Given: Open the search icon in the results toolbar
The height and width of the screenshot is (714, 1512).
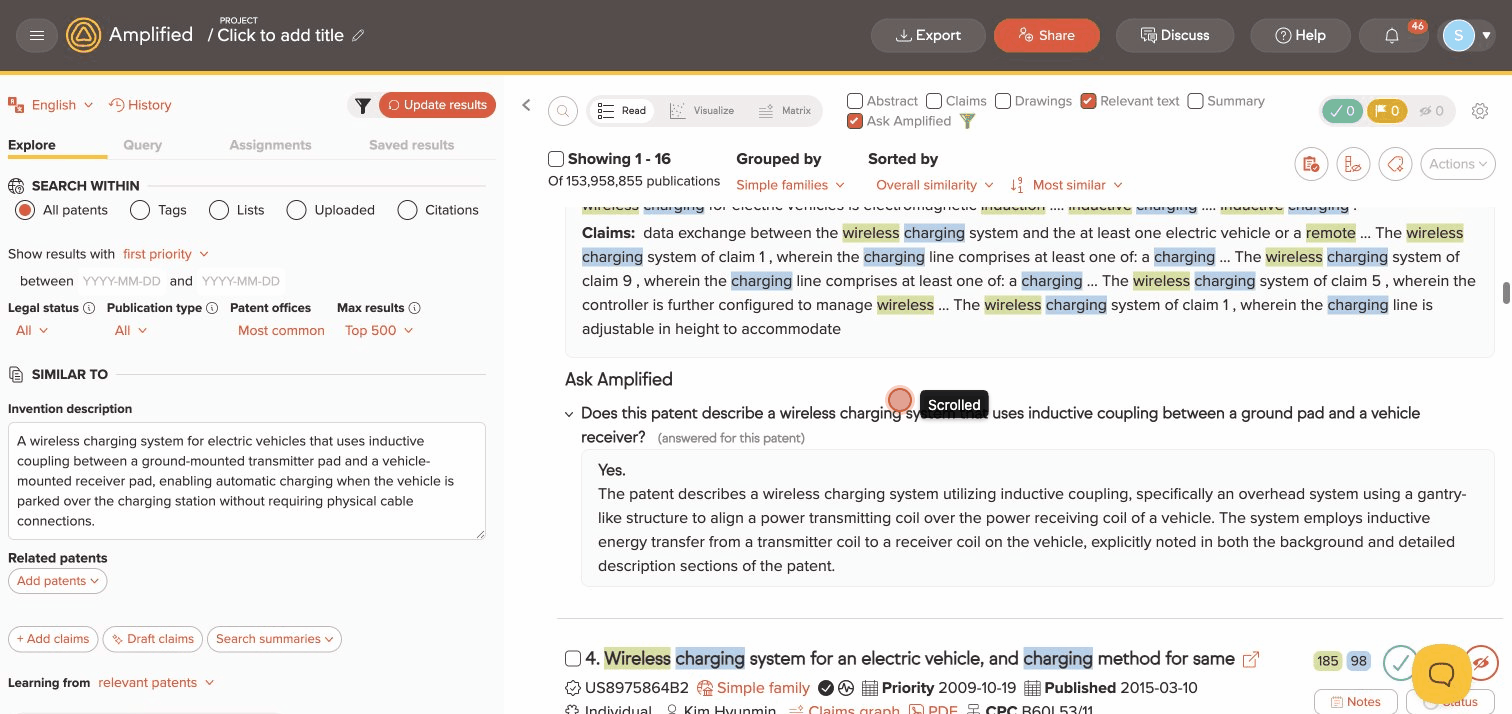Looking at the screenshot, I should tap(562, 111).
